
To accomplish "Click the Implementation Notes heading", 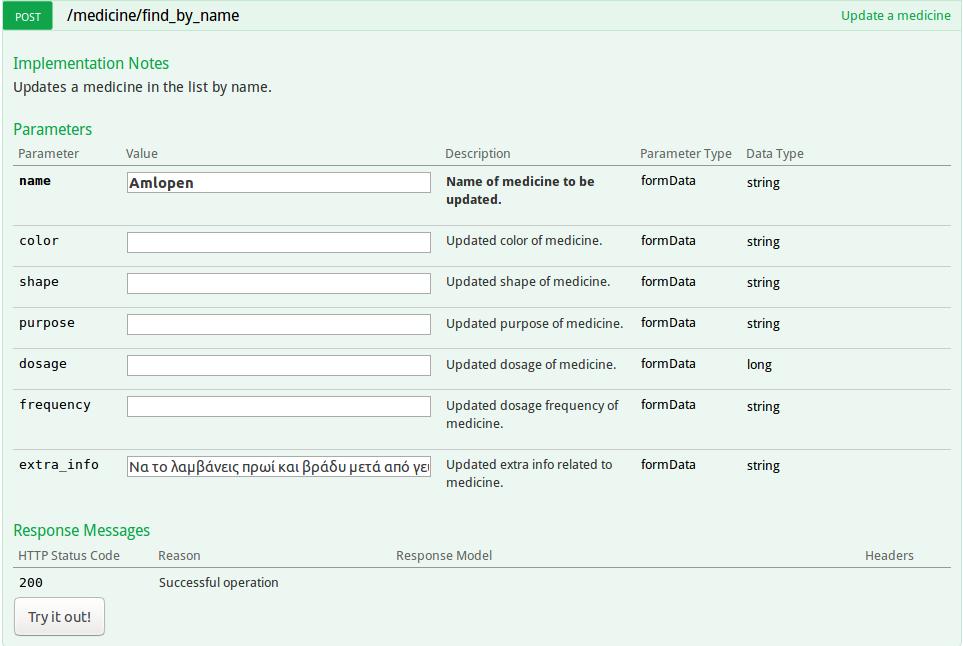I will tap(91, 63).
